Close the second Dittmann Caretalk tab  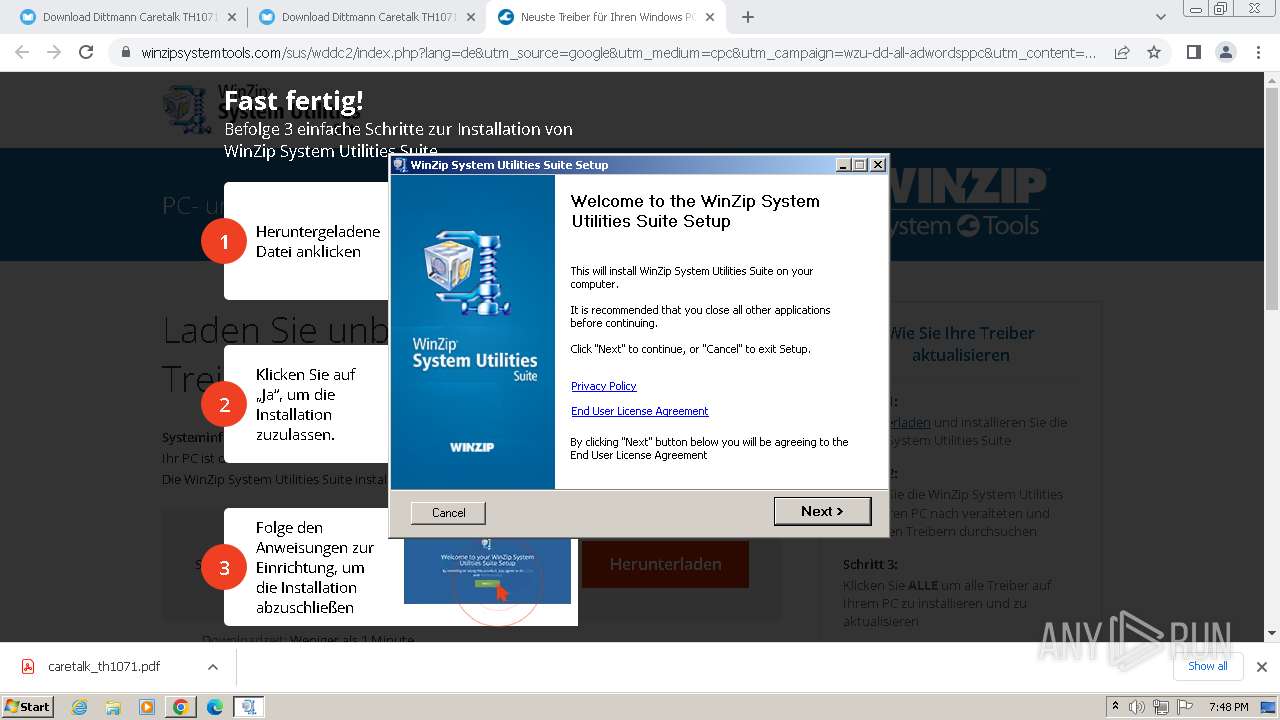pos(471,17)
